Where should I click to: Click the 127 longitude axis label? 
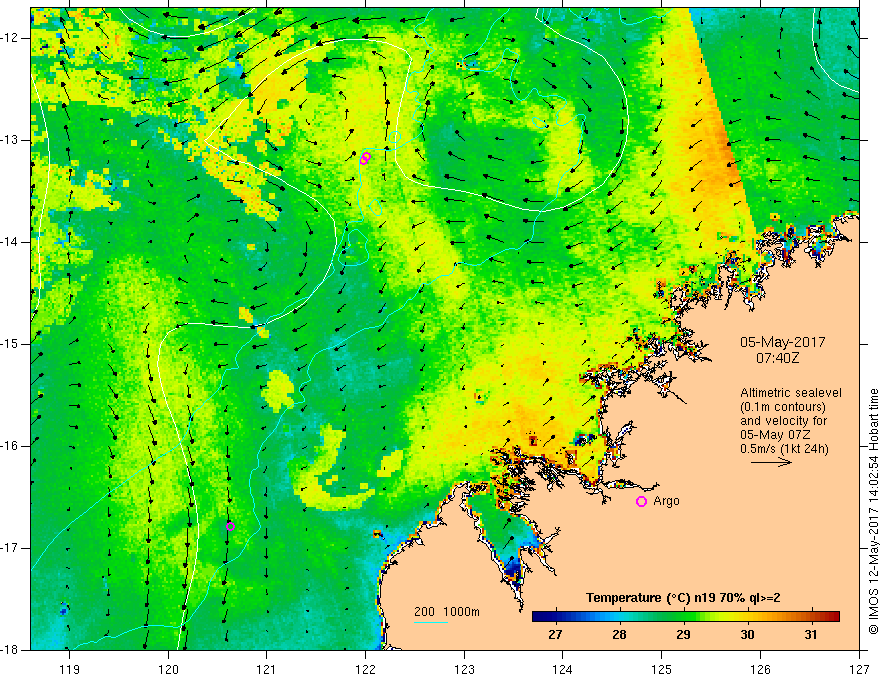(859, 669)
